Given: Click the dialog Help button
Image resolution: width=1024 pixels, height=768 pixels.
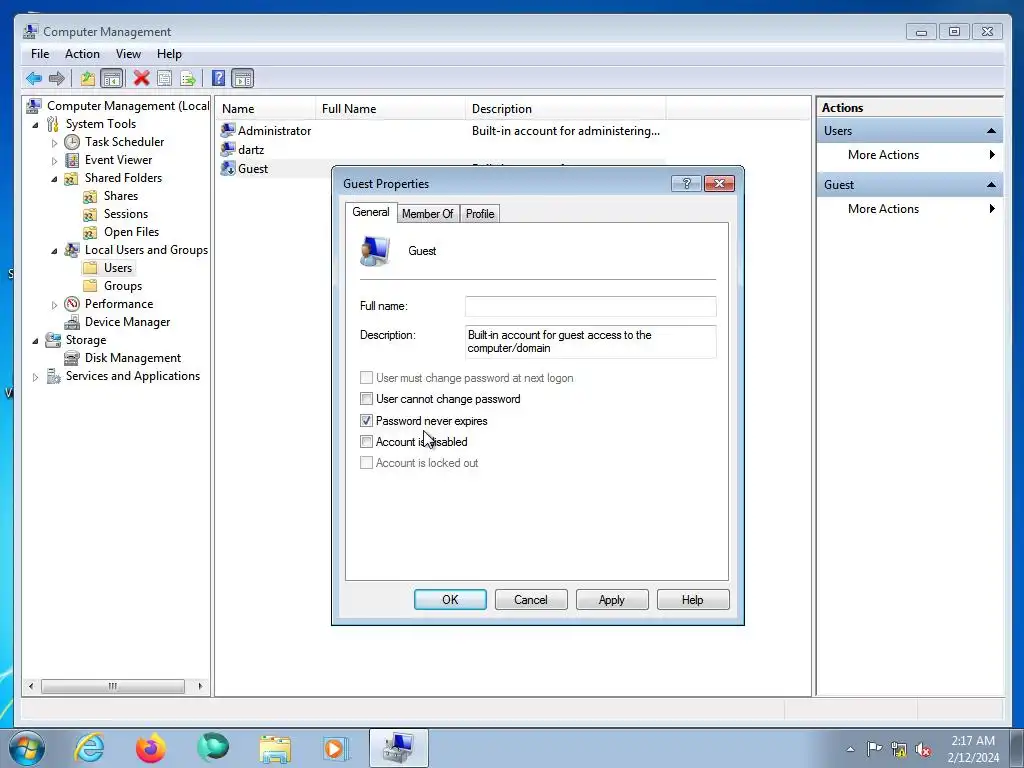Looking at the screenshot, I should pos(693,600).
